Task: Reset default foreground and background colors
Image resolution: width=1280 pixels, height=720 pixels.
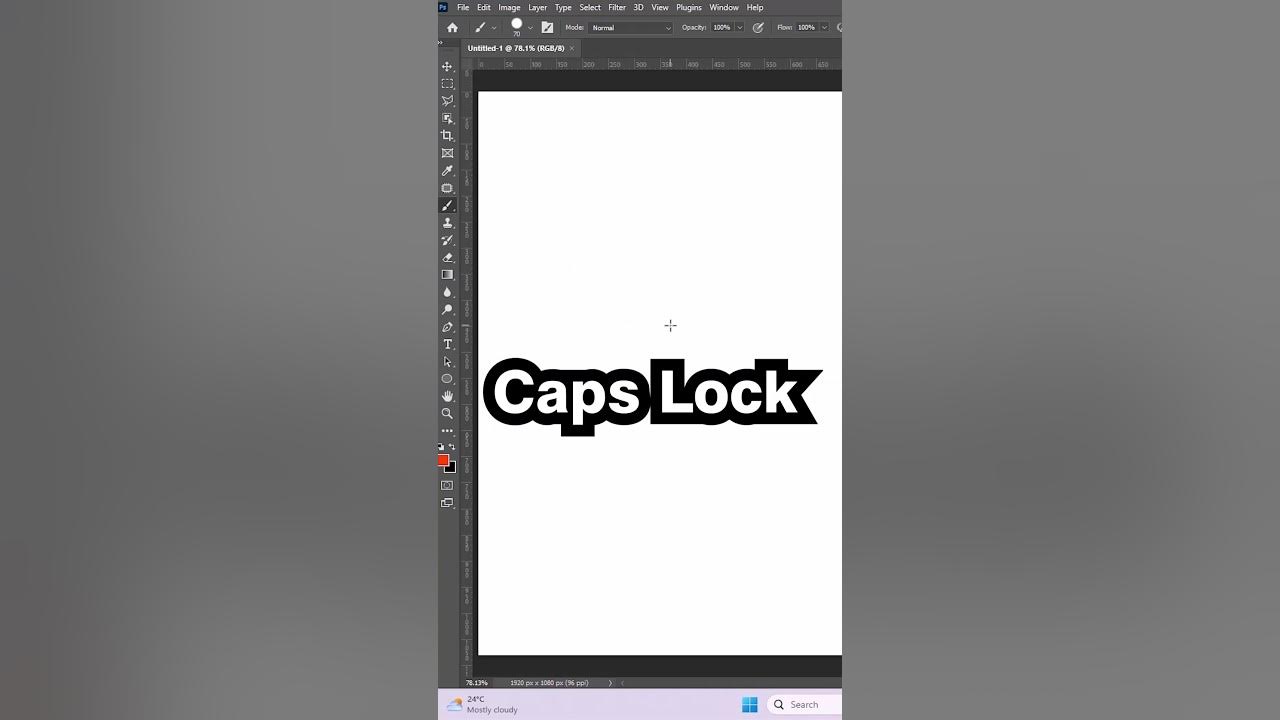Action: click(441, 447)
